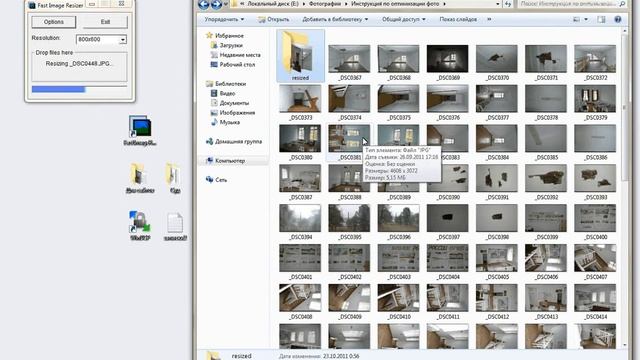The height and width of the screenshot is (360, 640).
Task: Select Рабочий стол in the navigation pane
Action: 237,64
